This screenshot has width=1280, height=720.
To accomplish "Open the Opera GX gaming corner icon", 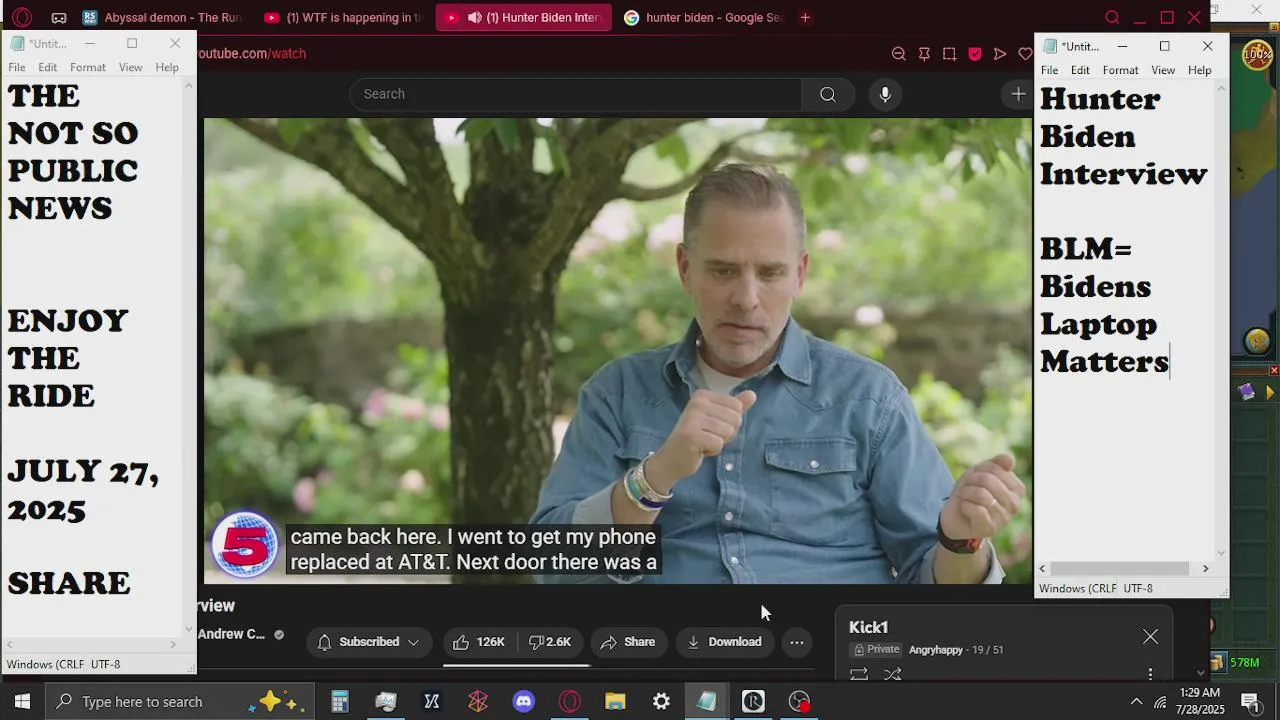I will [x=59, y=17].
